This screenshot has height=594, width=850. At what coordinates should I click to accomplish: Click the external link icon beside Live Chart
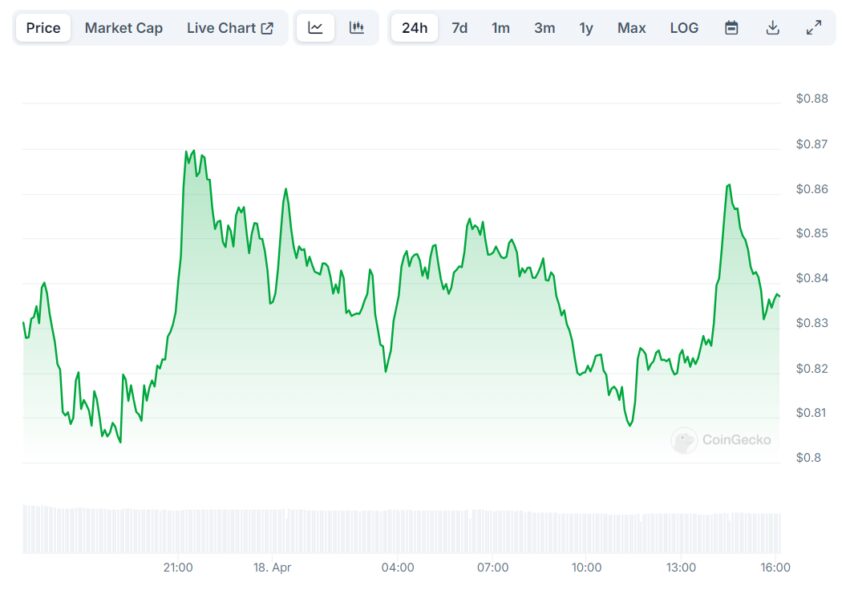pyautogui.click(x=267, y=28)
